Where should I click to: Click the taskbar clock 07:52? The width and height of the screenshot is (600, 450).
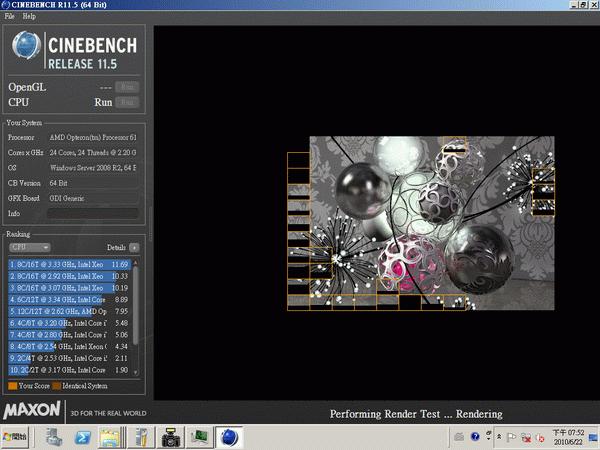point(567,437)
